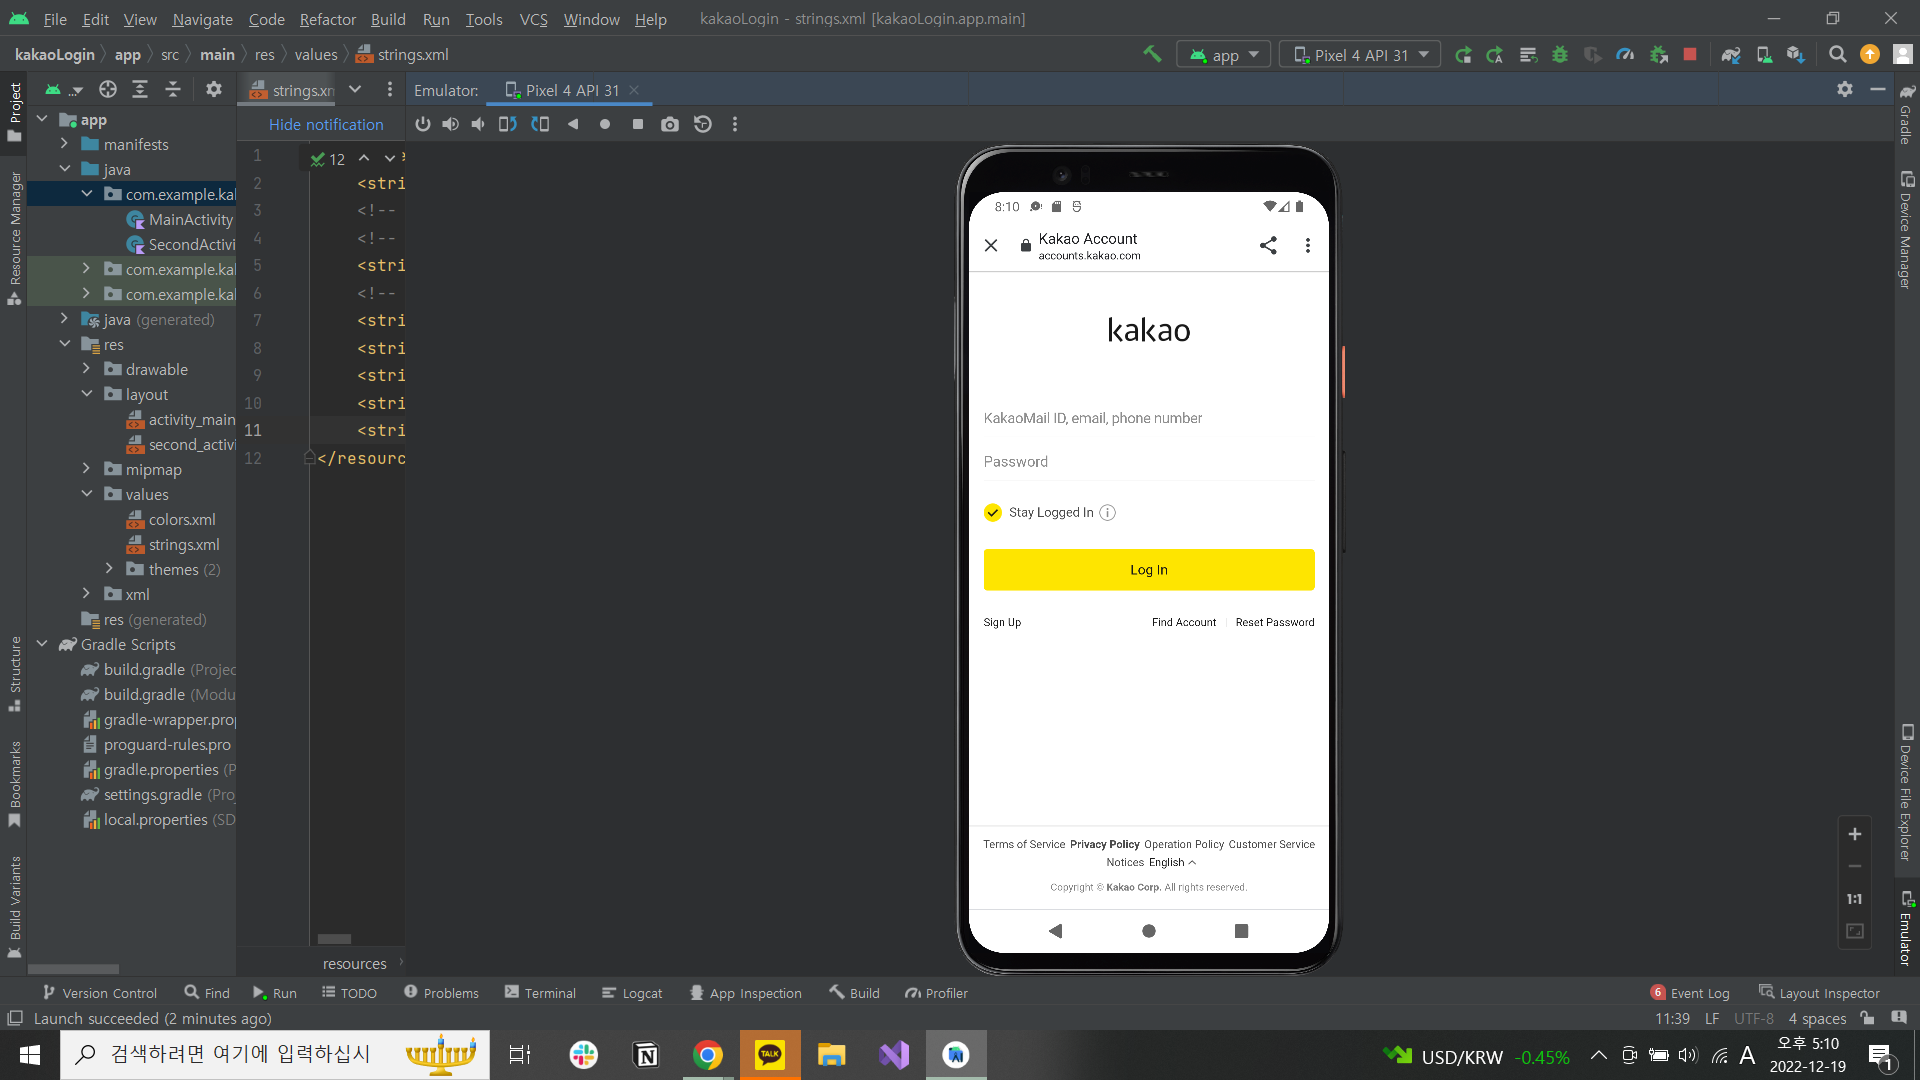Collapse java folder
1920x1080 pixels.
coord(64,169)
